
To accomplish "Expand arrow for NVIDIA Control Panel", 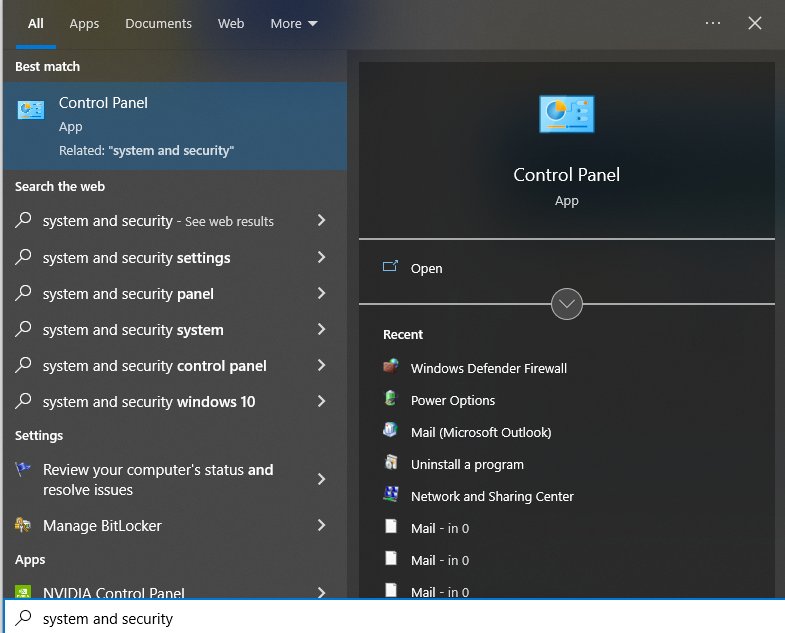I will pos(321,592).
